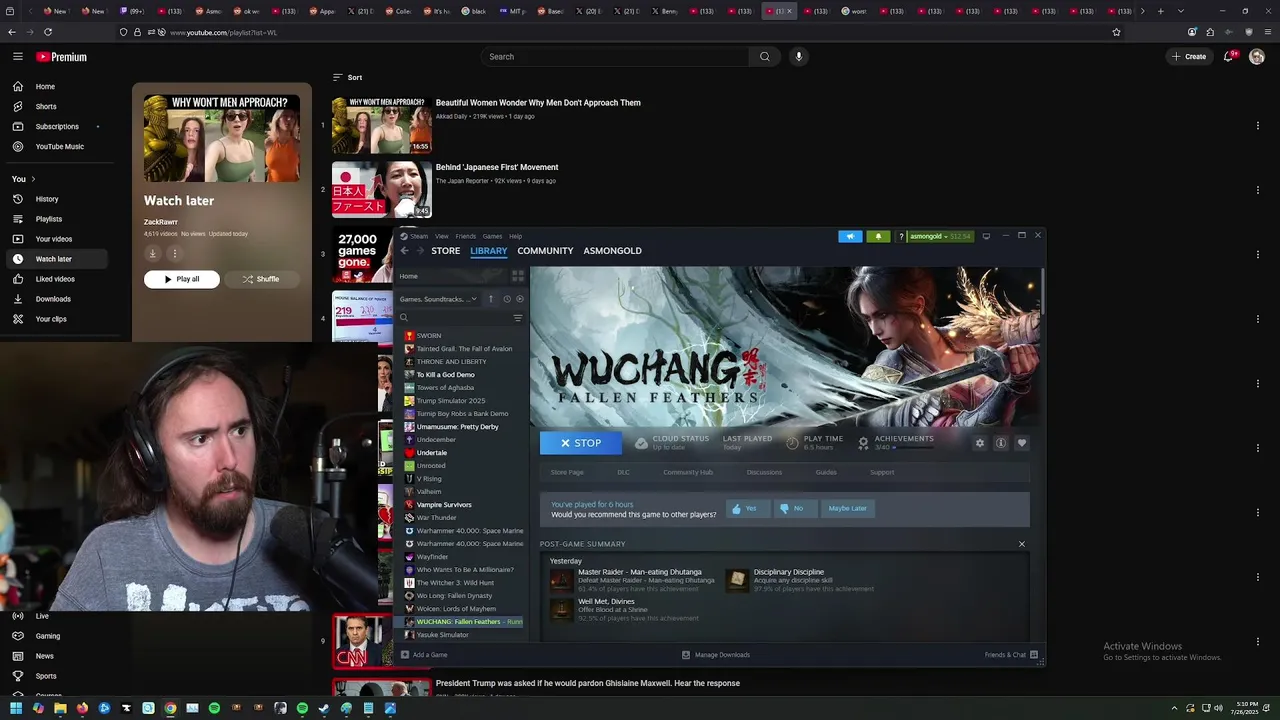Image resolution: width=1280 pixels, height=720 pixels.
Task: Switch to the Steam COMMUNITY tab
Action: pyautogui.click(x=545, y=251)
